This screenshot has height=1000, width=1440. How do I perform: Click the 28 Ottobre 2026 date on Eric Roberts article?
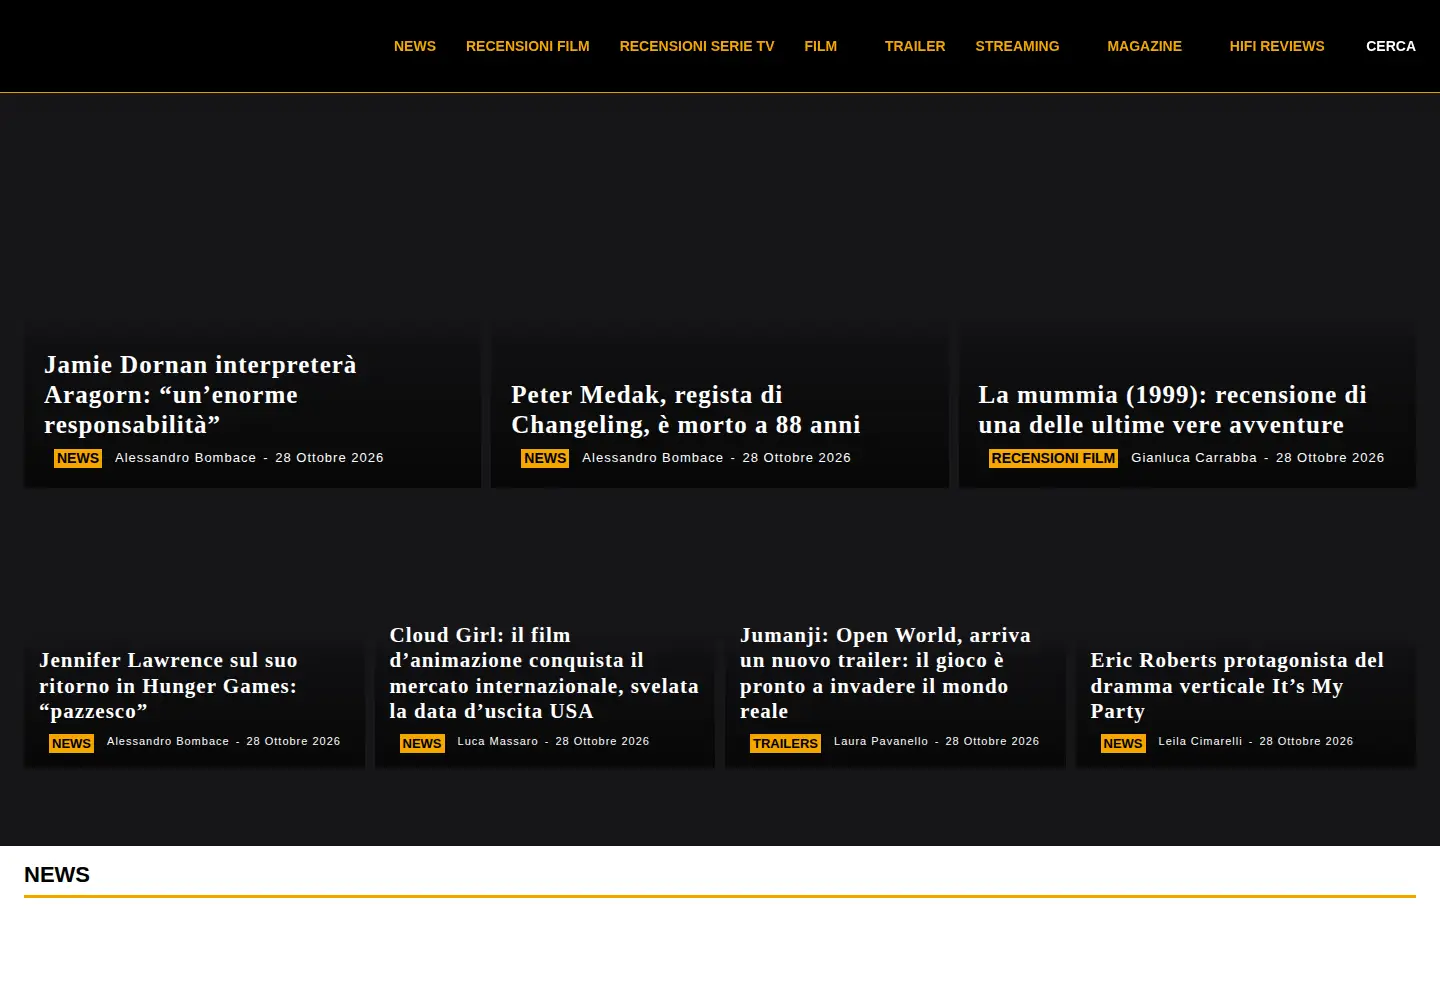(1306, 741)
